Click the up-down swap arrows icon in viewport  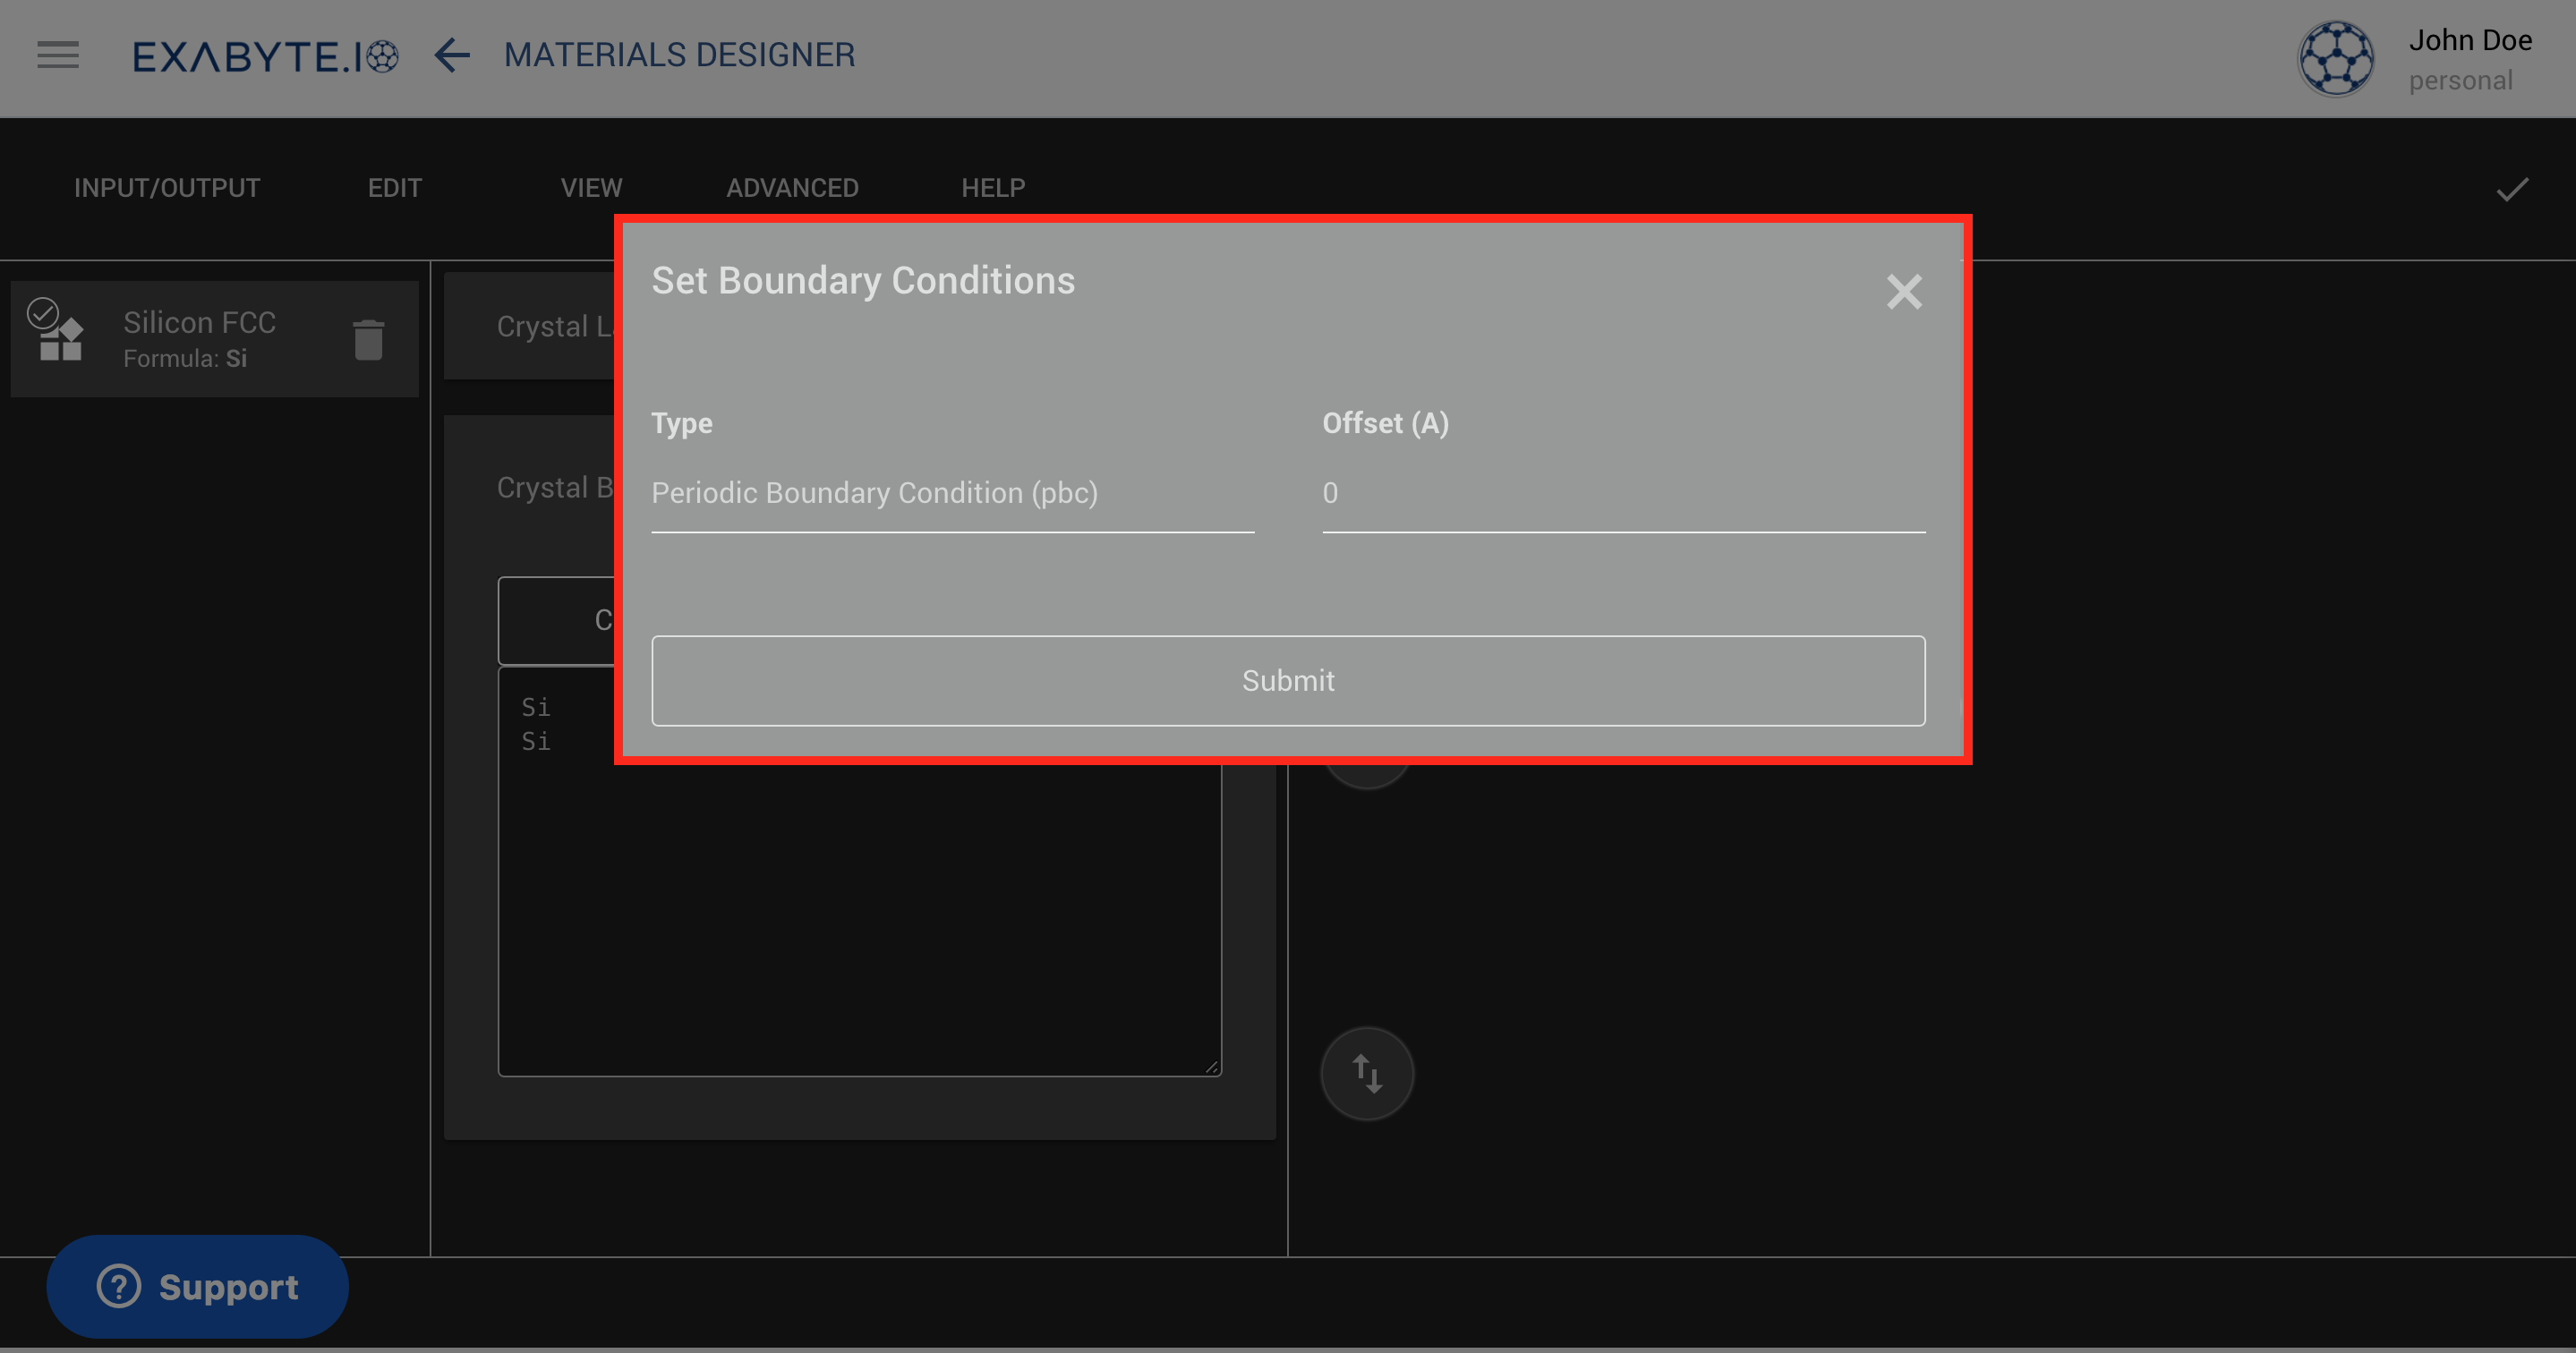tap(1367, 1072)
